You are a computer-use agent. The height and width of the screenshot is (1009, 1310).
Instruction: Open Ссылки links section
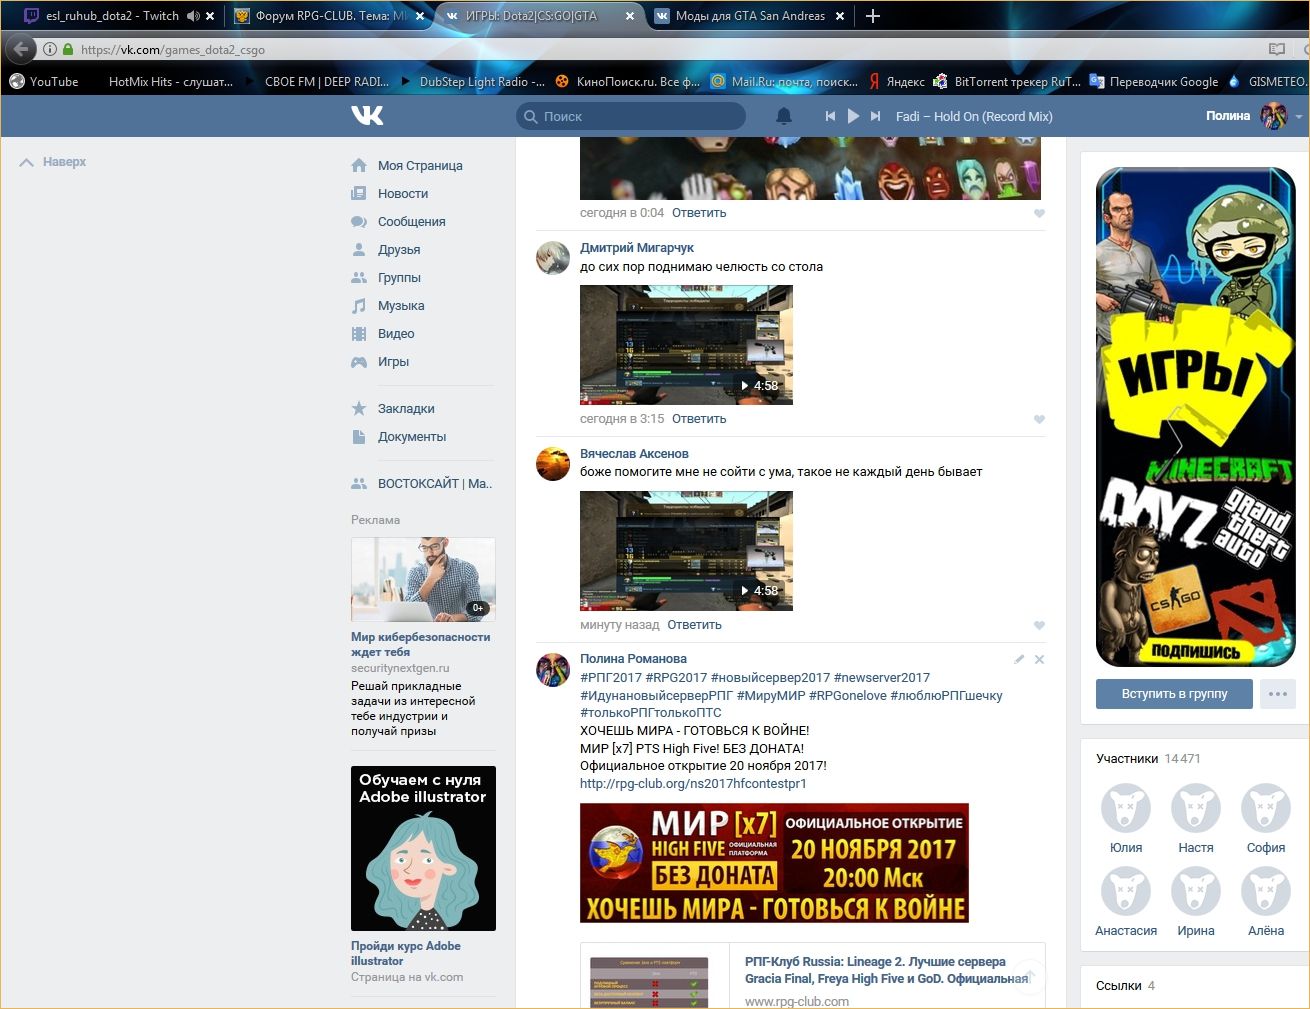click(x=1119, y=986)
